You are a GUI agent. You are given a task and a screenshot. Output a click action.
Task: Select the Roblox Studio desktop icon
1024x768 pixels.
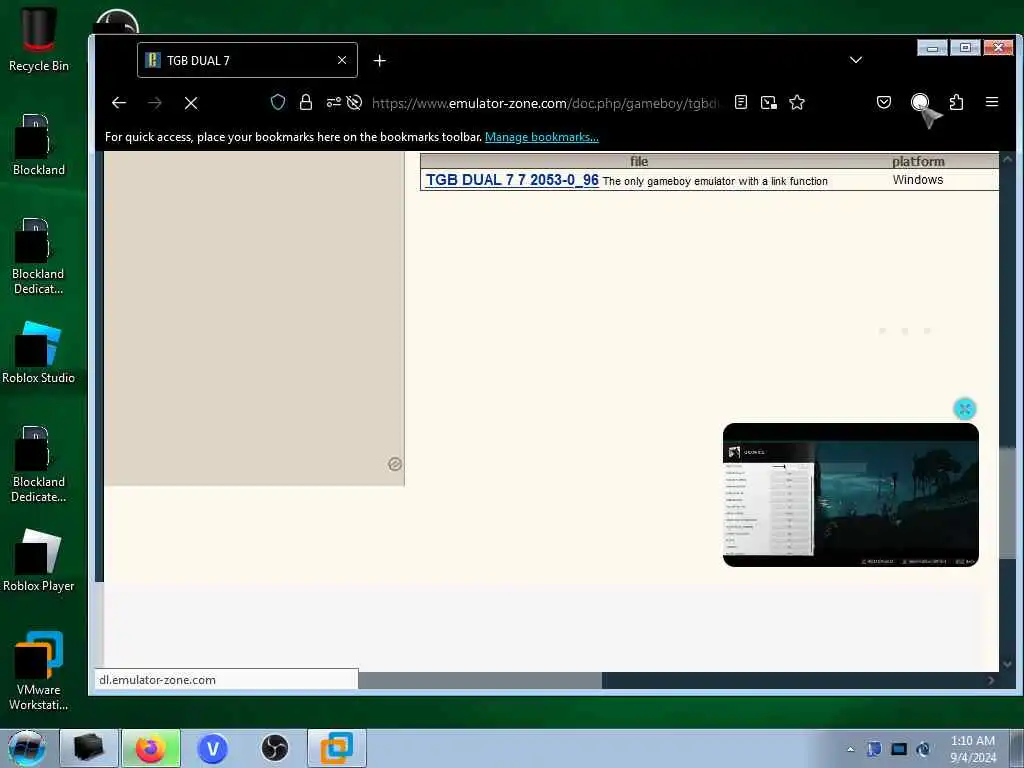pos(38,353)
